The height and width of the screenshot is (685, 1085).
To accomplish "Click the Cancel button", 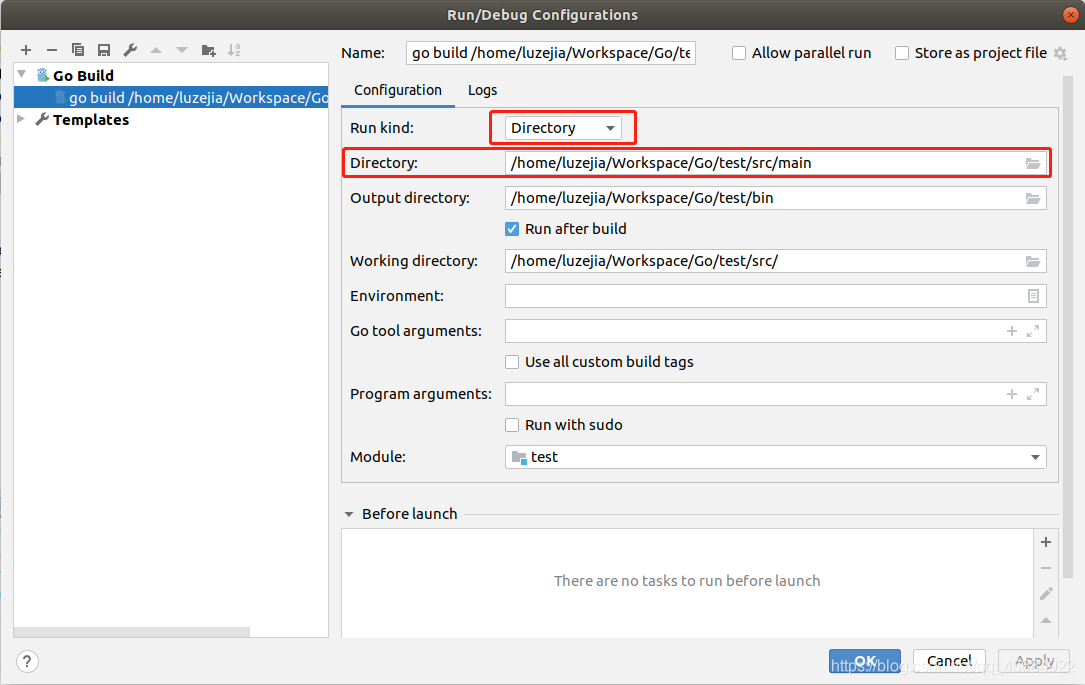I will point(949,661).
